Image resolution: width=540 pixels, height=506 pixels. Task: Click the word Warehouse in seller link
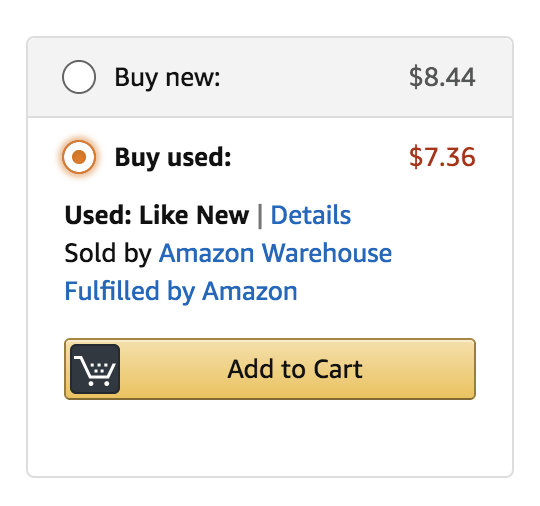[x=327, y=253]
